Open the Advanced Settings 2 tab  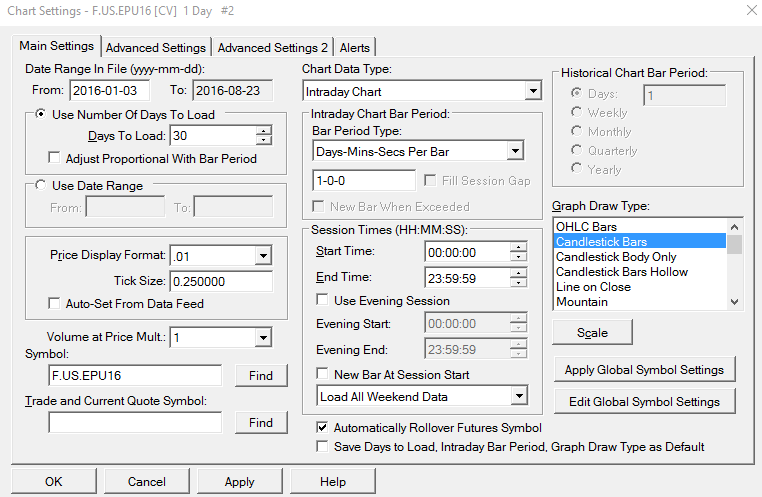[x=272, y=48]
